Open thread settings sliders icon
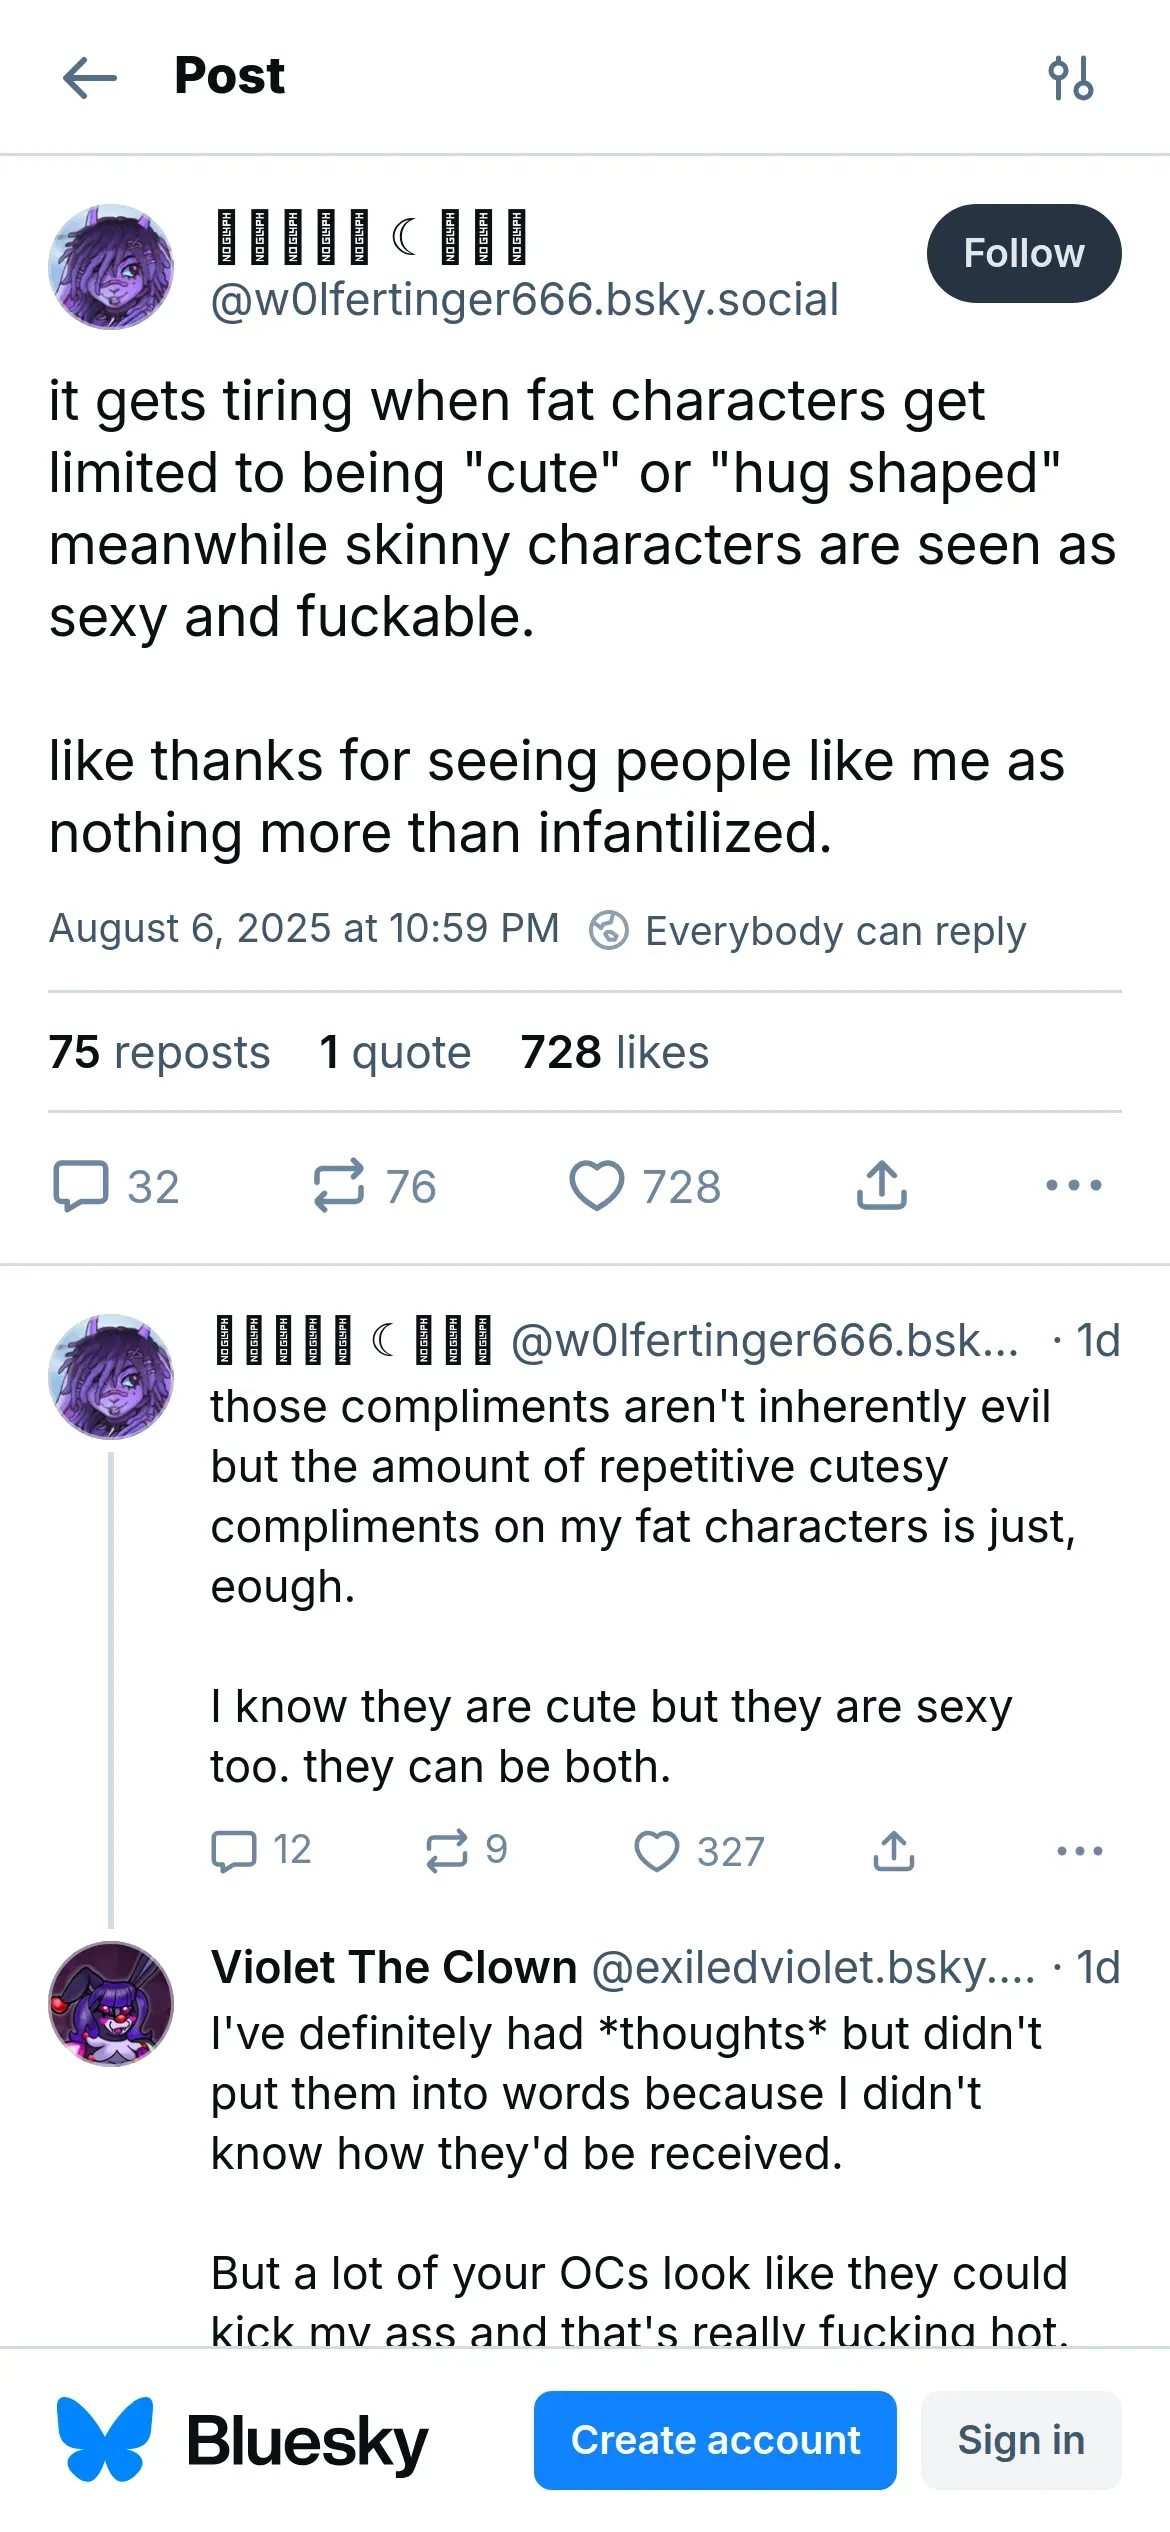1170x2532 pixels. coord(1070,78)
